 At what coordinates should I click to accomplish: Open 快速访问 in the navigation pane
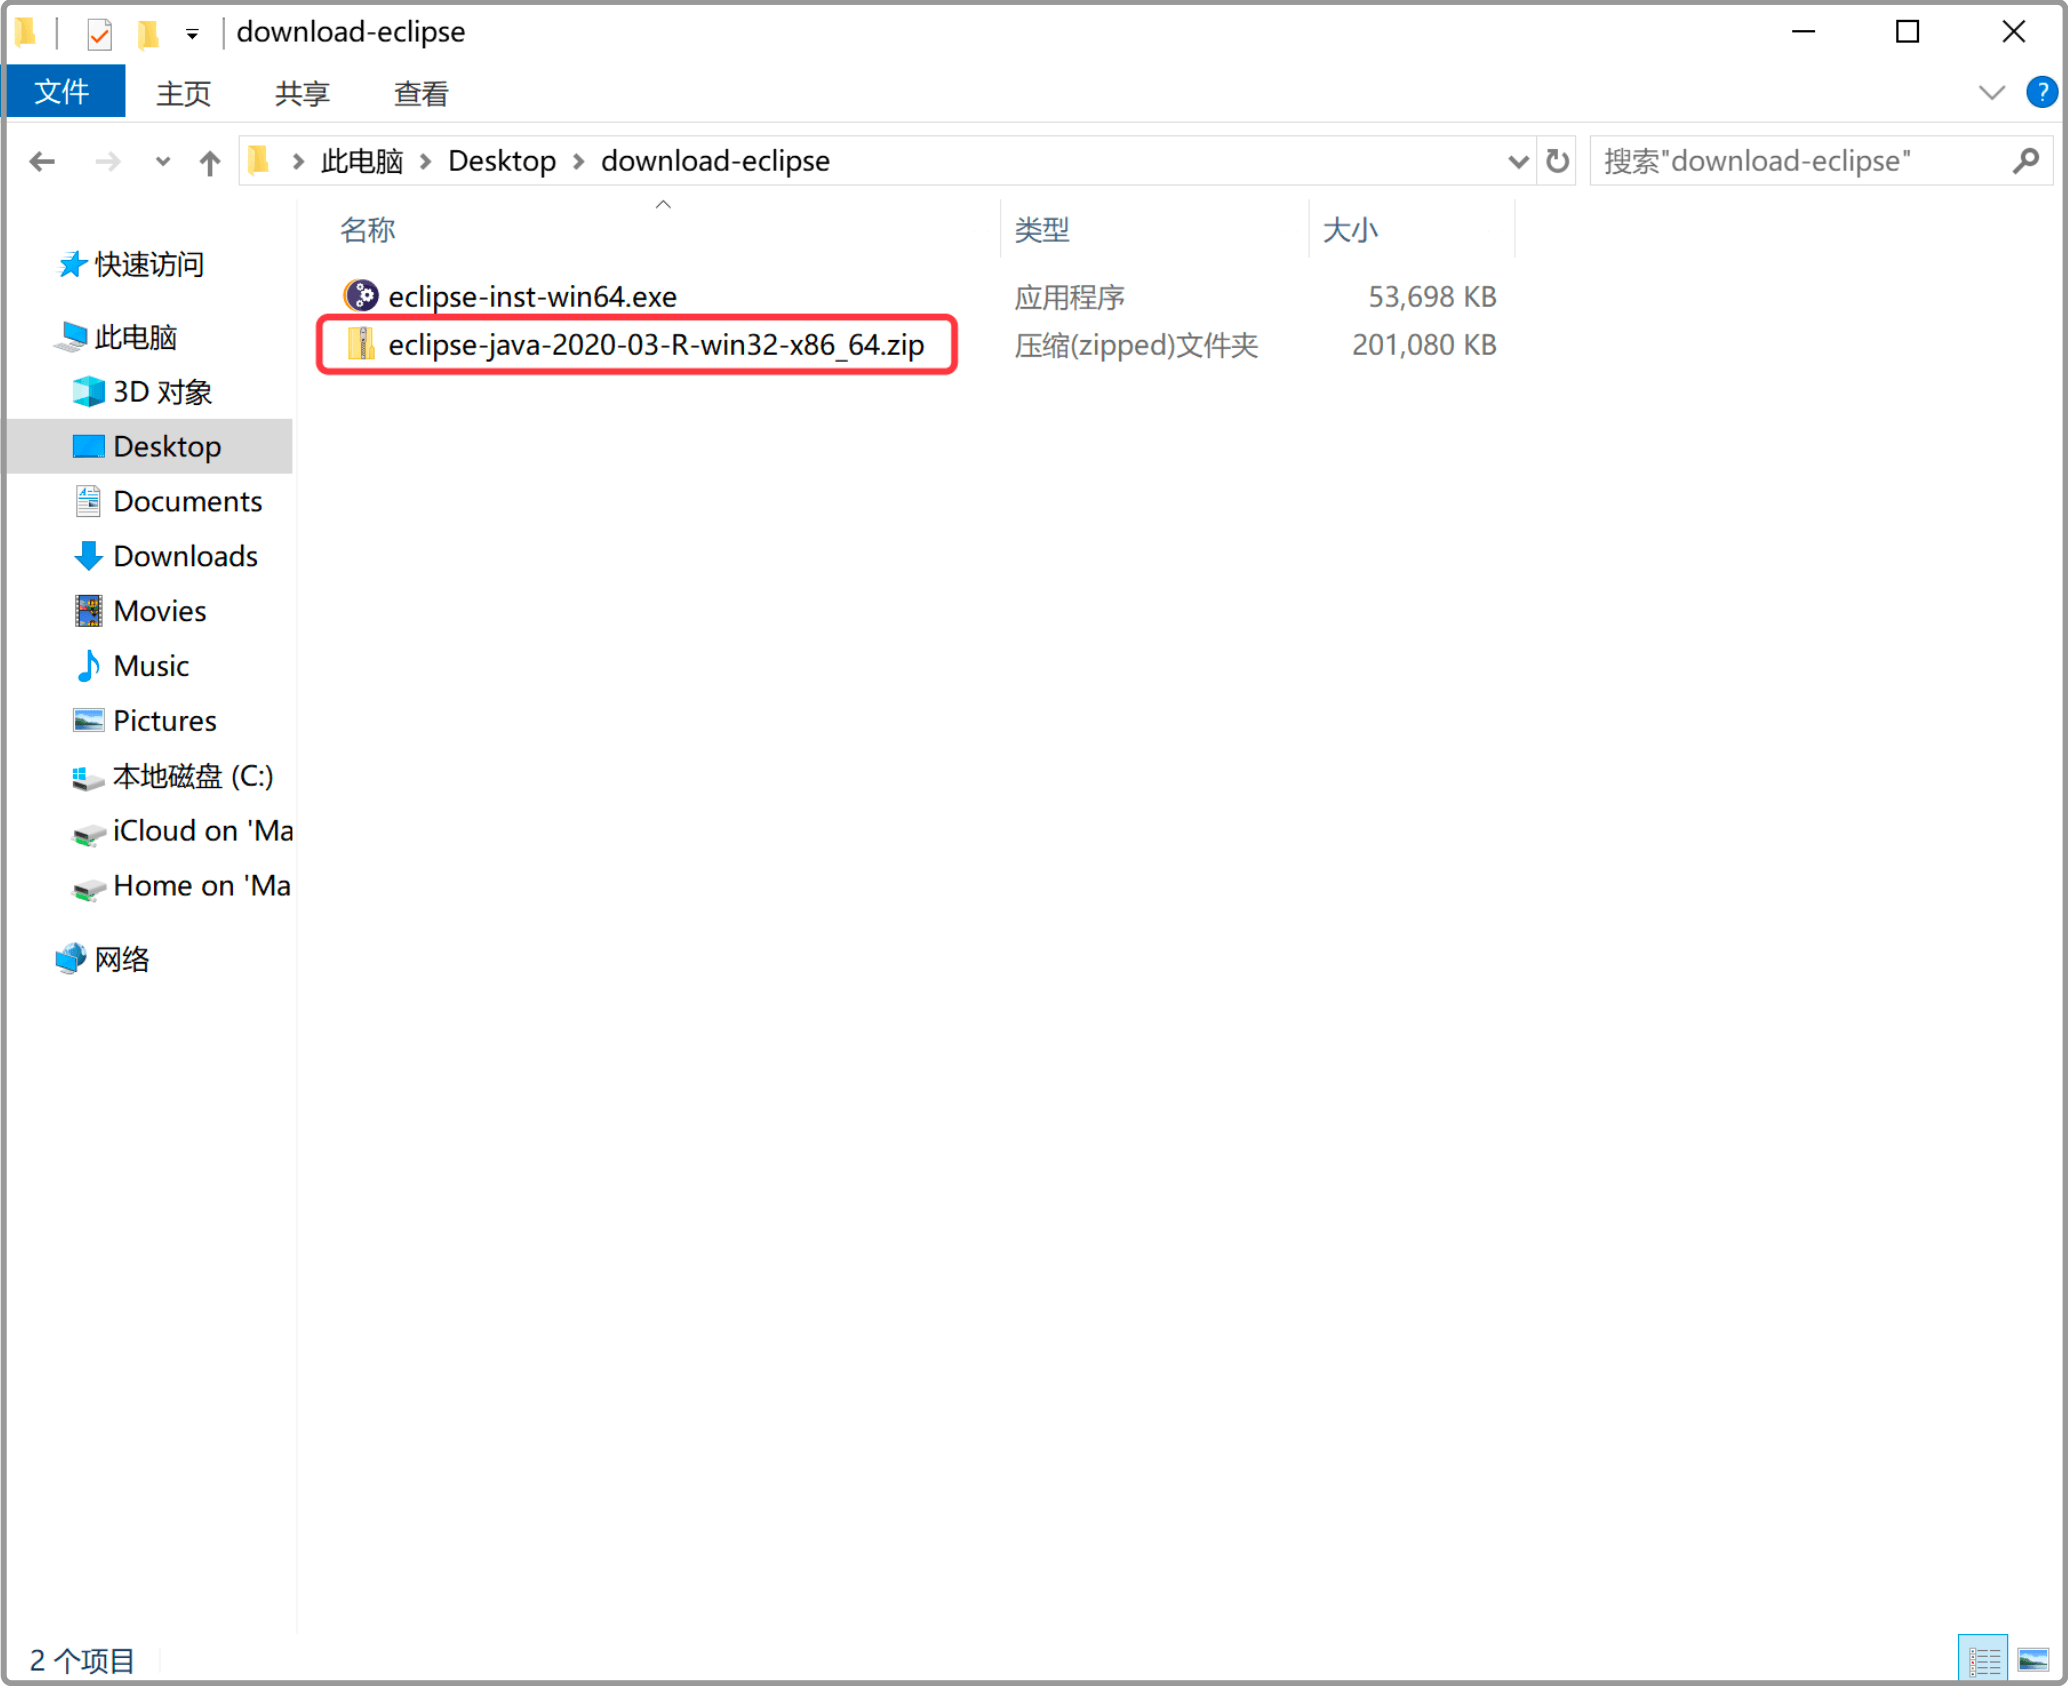pos(149,264)
